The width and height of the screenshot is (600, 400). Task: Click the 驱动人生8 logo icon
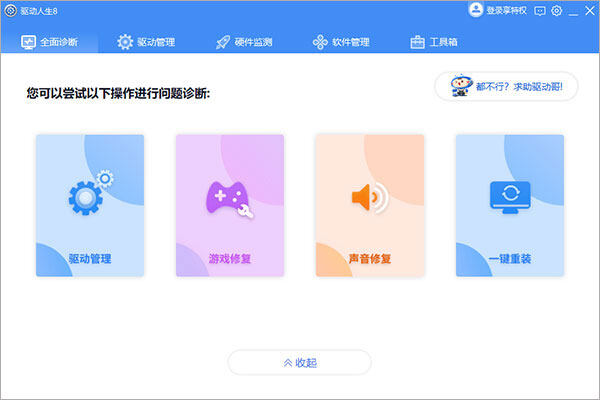pos(11,11)
